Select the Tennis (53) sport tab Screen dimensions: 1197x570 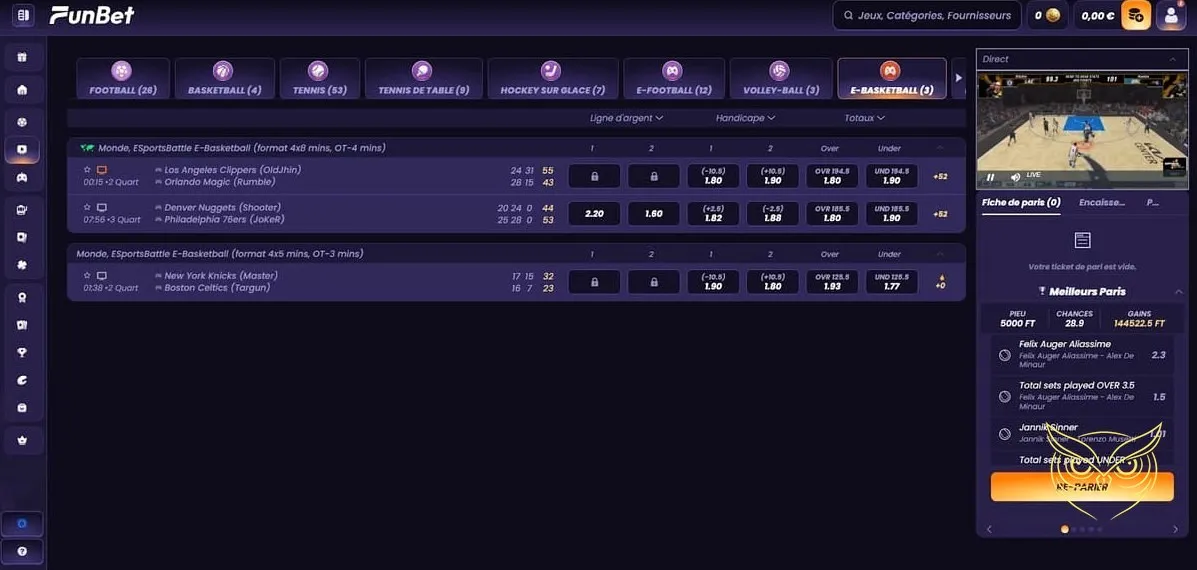point(319,79)
